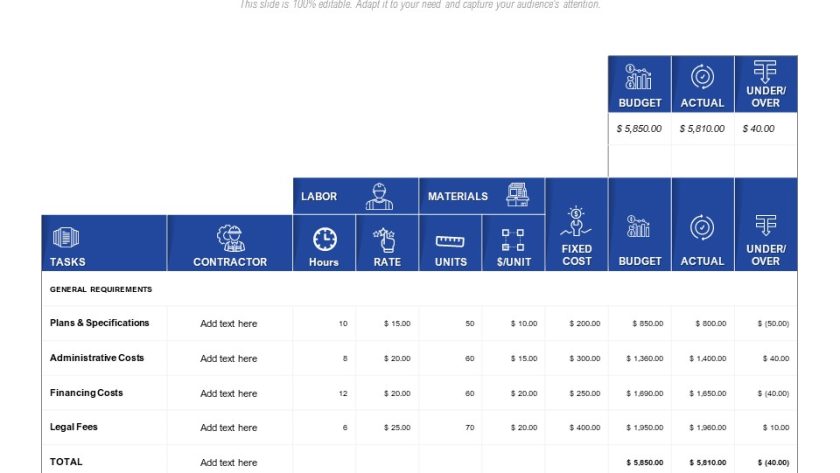Select actual $ 1,650.00 cell
Image resolution: width=840 pixels, height=473 pixels.
click(x=708, y=393)
